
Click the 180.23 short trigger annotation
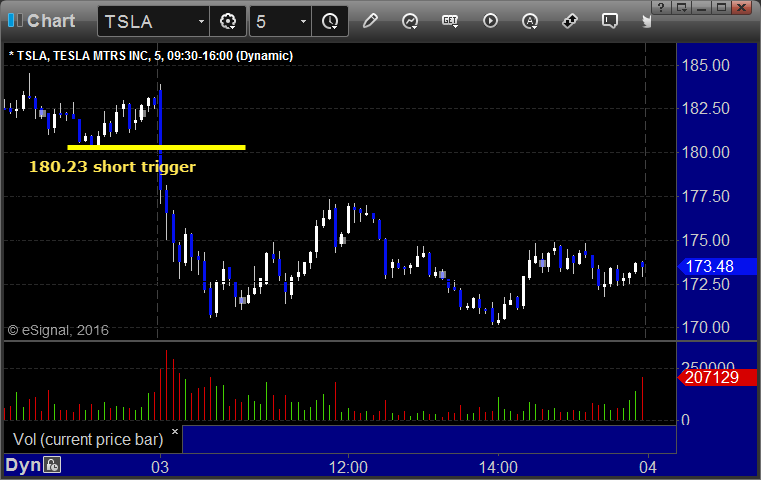113,166
